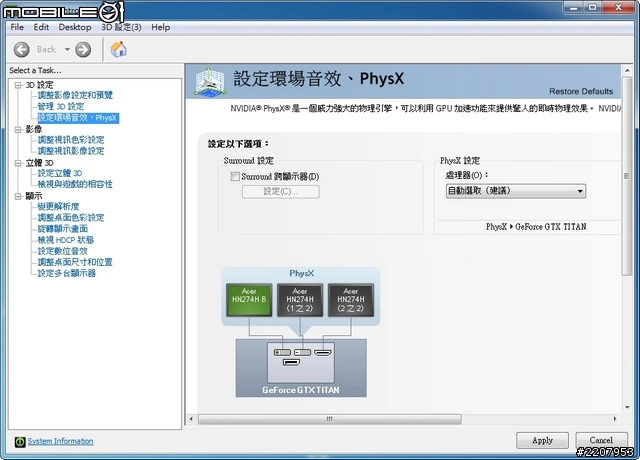Viewport: 640px width, 460px height.
Task: Select the NVIDIA System Information icon
Action: click(20, 442)
